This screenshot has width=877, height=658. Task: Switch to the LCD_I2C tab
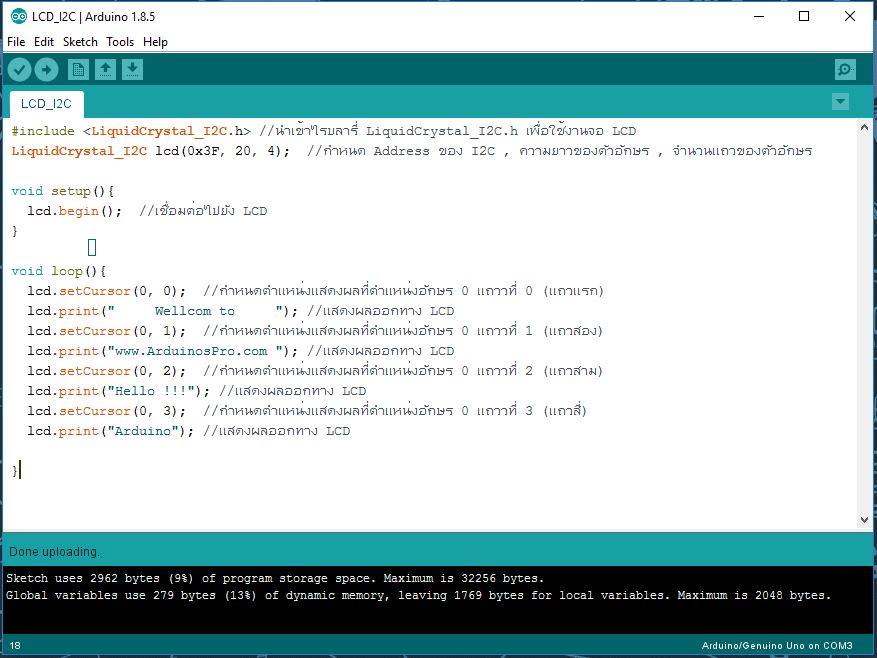point(44,103)
